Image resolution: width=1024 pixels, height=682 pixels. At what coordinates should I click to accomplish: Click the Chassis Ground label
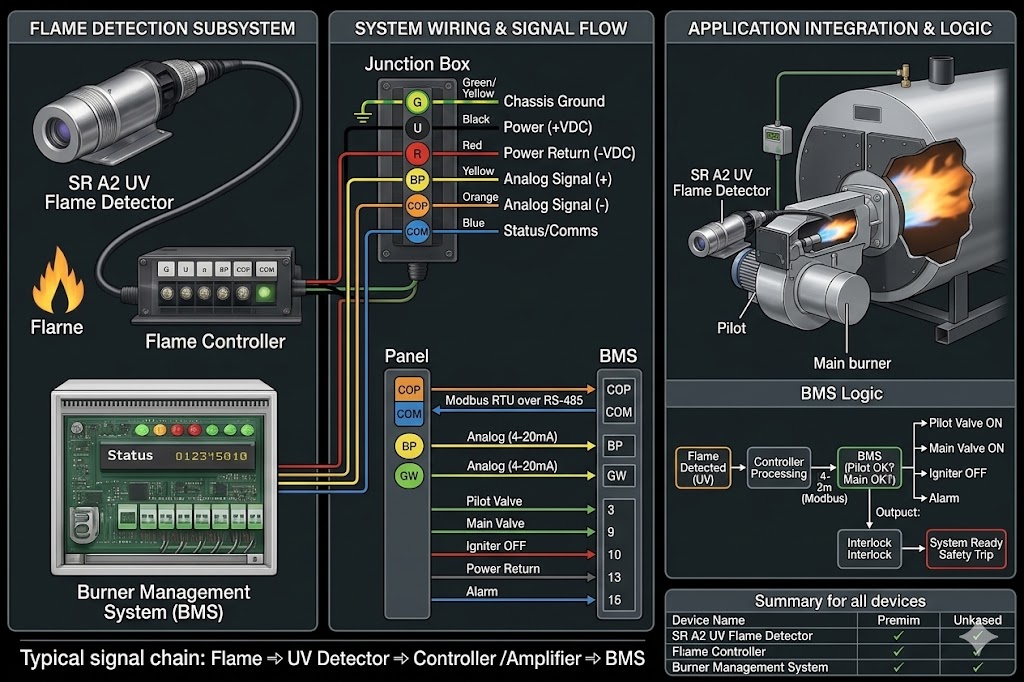click(554, 101)
